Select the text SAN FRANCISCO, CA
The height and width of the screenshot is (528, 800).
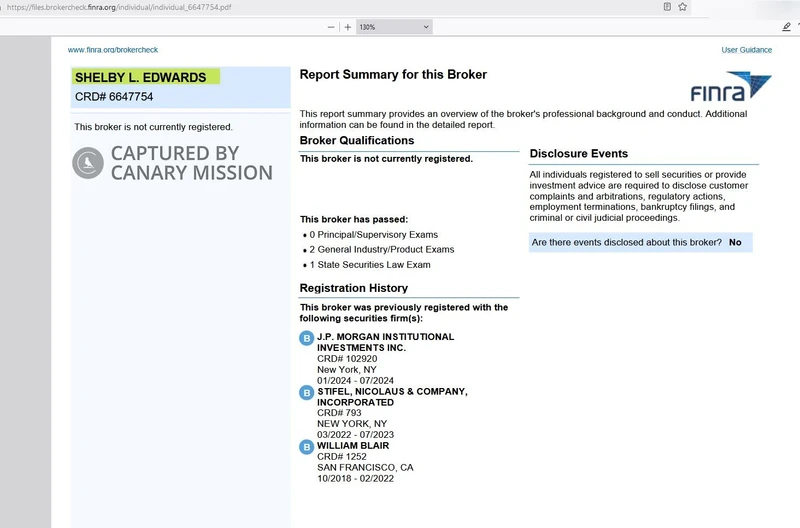click(x=365, y=467)
